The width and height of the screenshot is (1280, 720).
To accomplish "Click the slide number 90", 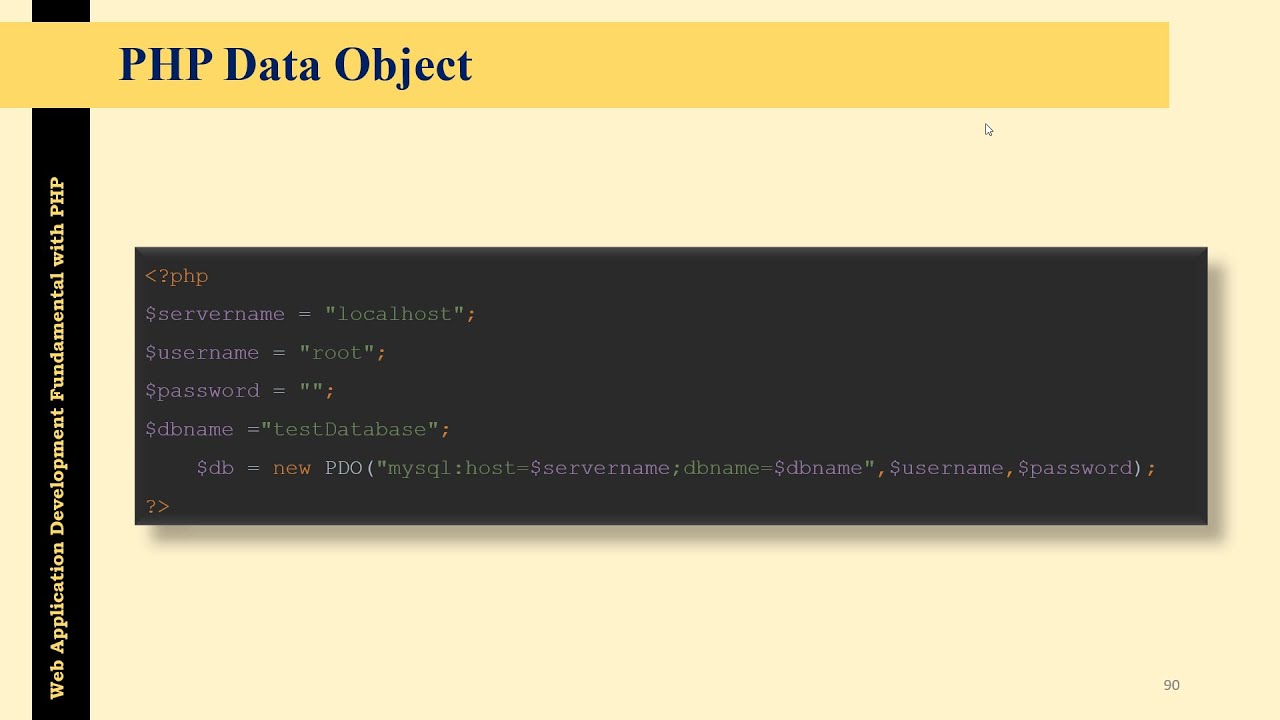I will point(1171,685).
